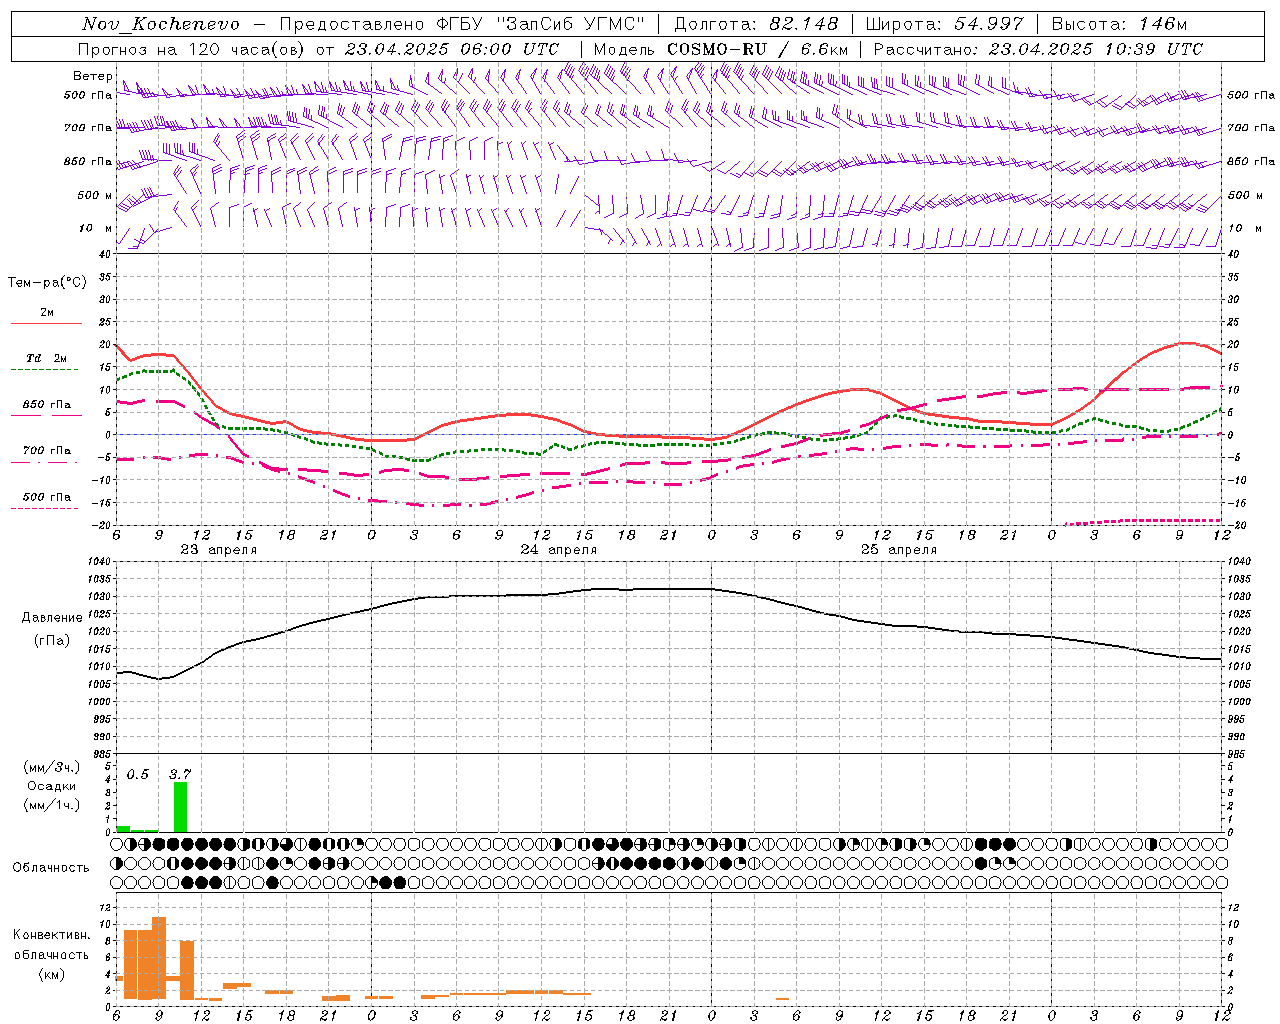
Task: Click the 700 гПа temperature legend entry
Action: pyautogui.click(x=47, y=451)
